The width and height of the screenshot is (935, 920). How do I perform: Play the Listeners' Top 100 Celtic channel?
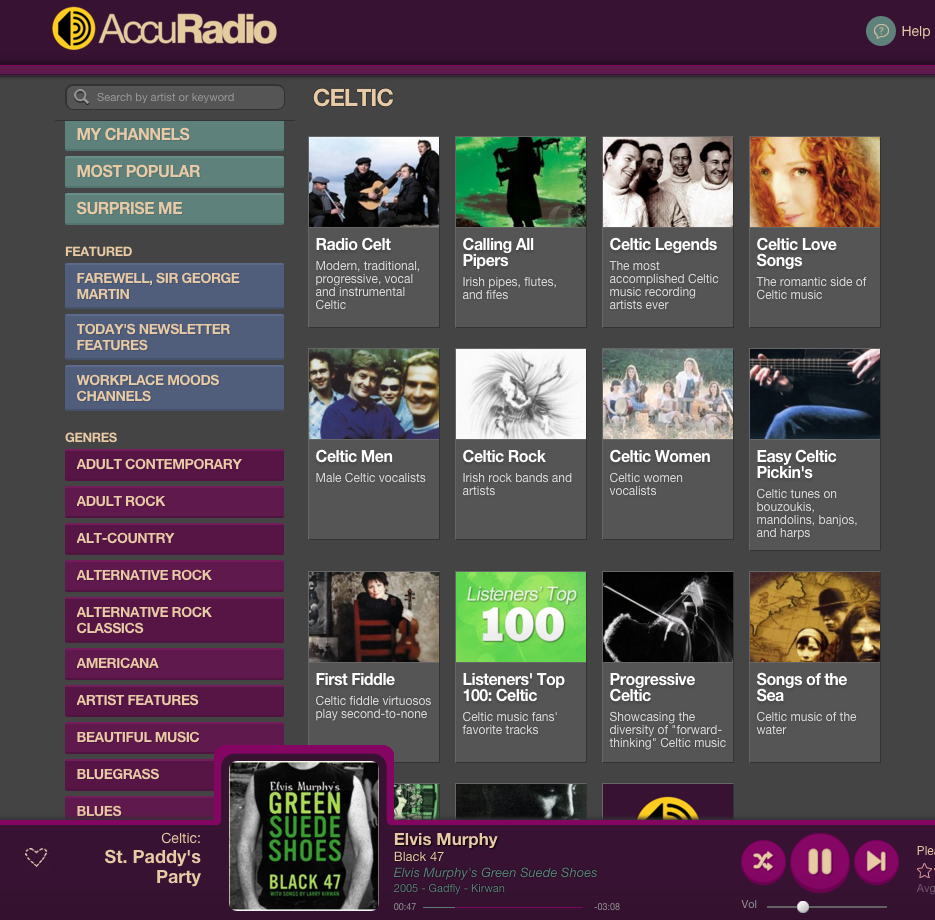(520, 617)
